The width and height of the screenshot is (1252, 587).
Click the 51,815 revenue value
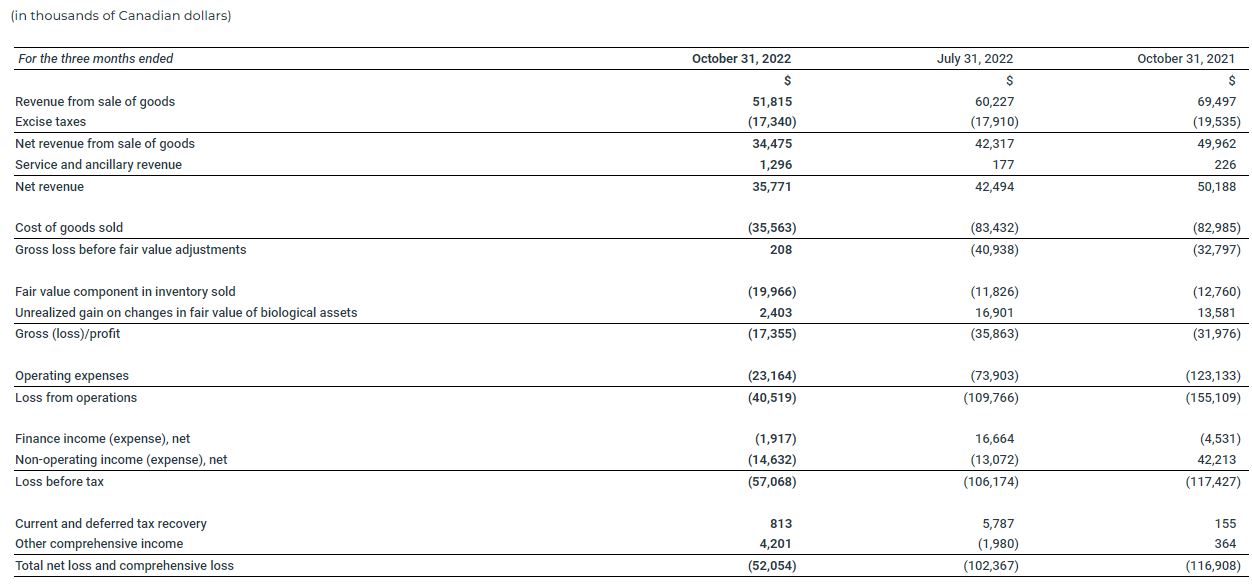771,101
